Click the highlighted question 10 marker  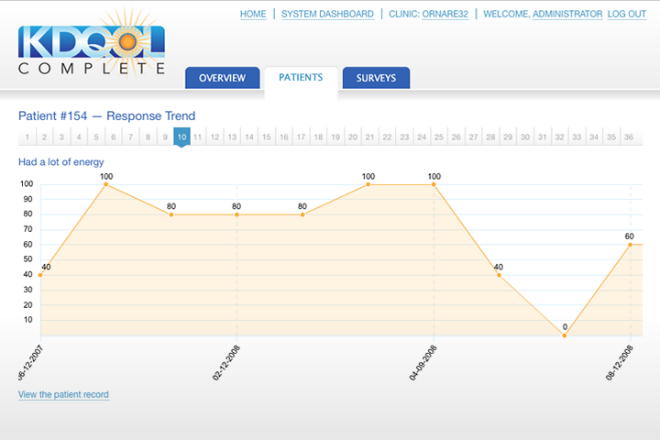[x=182, y=137]
